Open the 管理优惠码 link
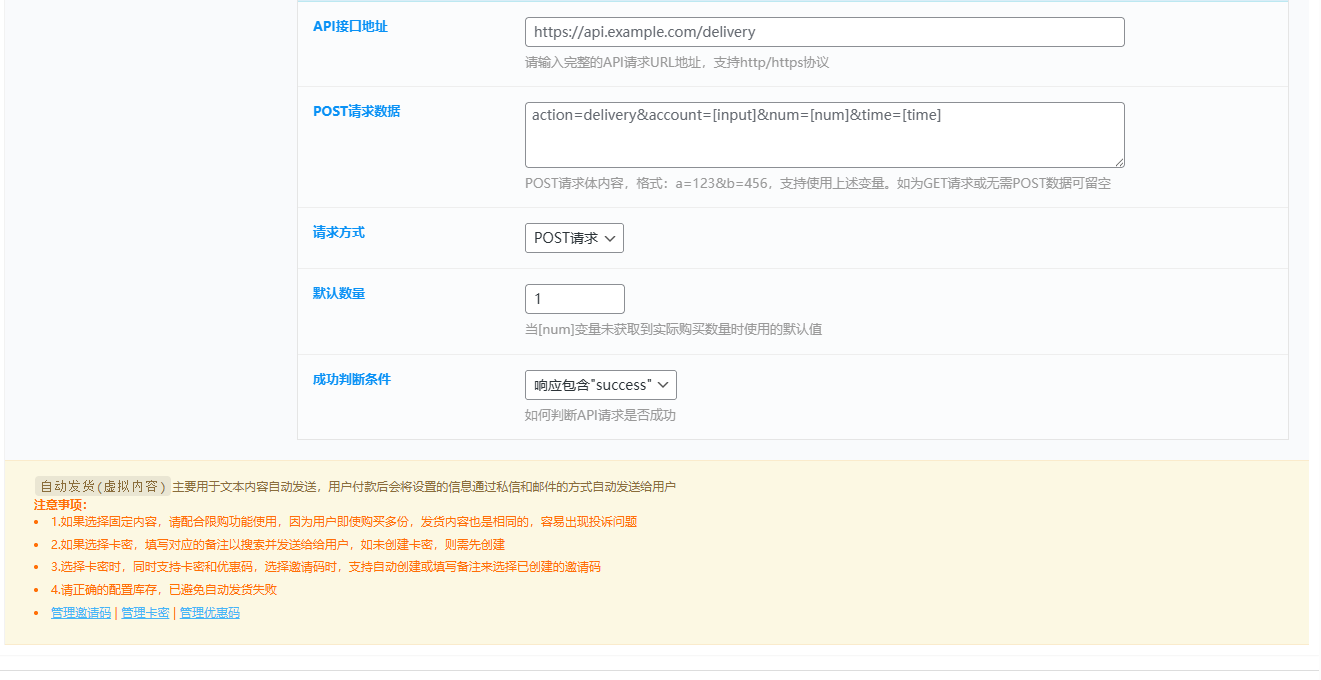 coord(210,613)
